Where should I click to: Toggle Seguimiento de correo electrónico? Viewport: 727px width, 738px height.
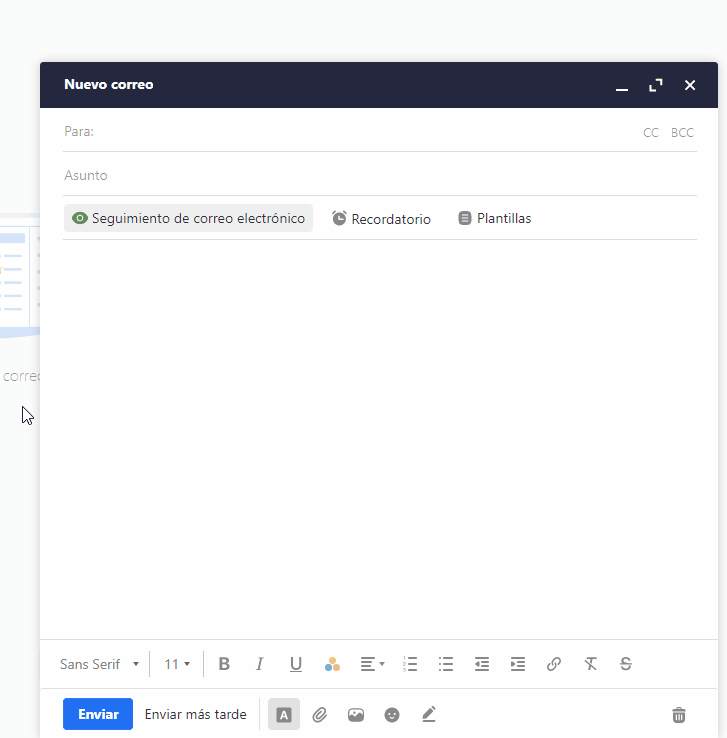pos(188,218)
